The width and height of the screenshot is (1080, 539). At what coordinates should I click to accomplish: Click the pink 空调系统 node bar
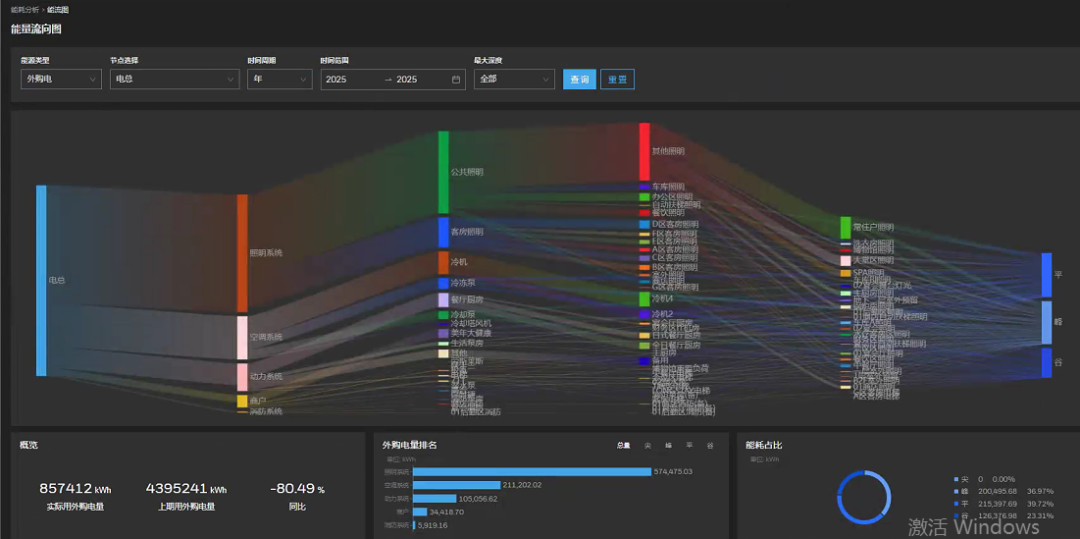tap(242, 337)
